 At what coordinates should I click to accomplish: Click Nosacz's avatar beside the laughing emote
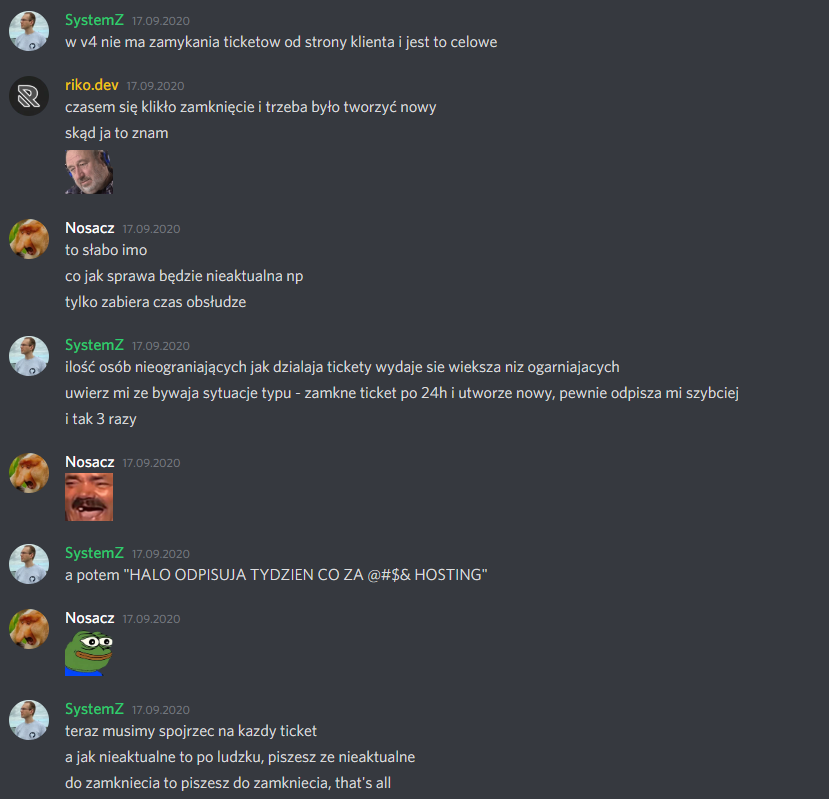click(x=29, y=473)
